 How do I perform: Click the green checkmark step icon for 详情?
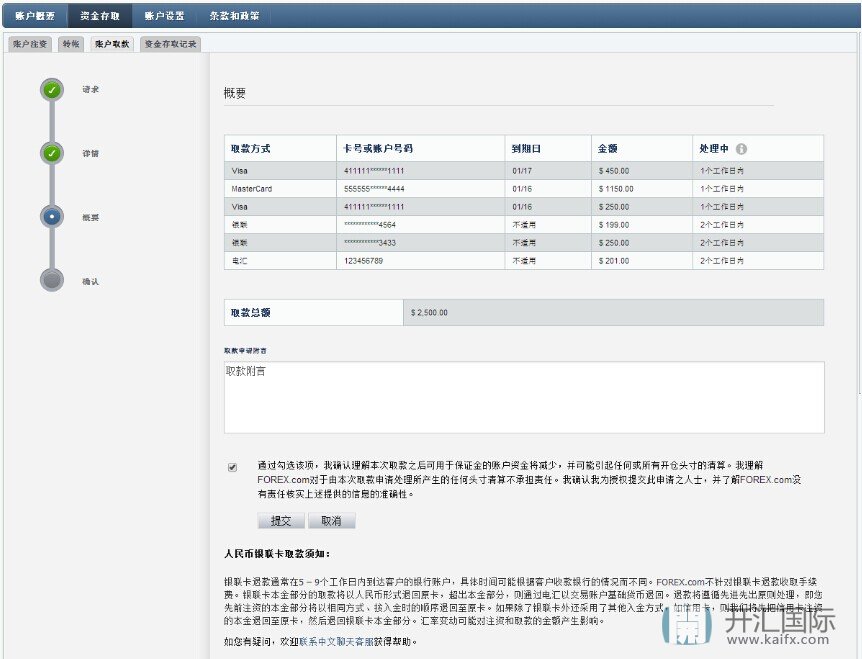tap(52, 153)
